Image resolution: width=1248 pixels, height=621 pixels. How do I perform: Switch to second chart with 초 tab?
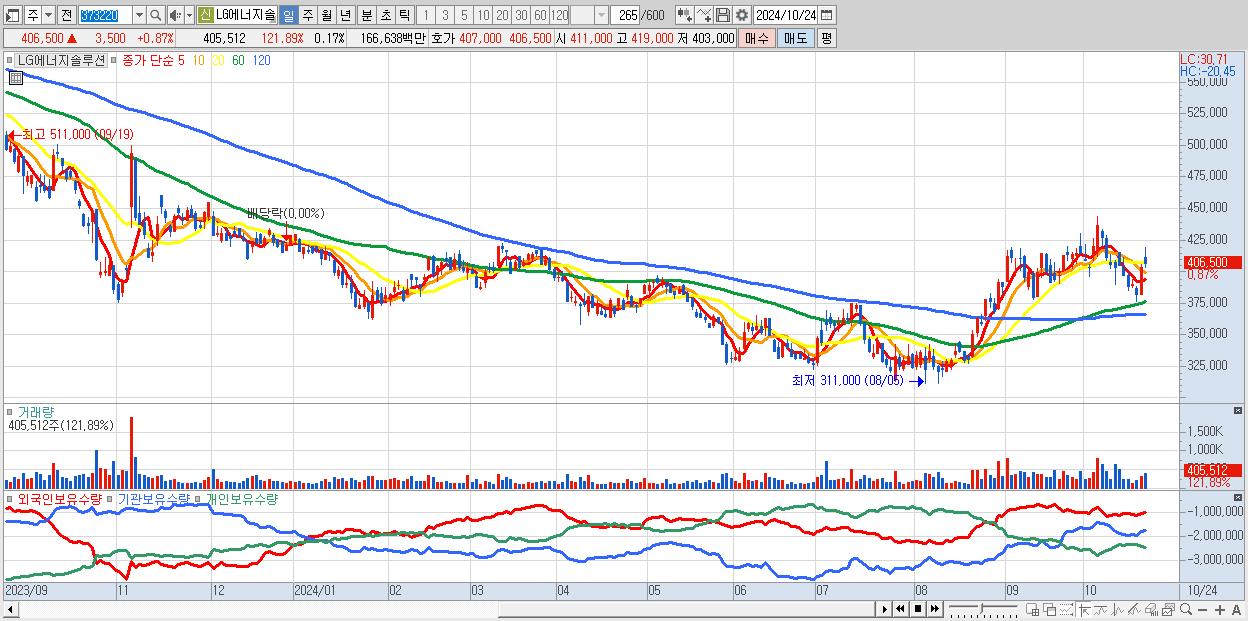tap(385, 16)
